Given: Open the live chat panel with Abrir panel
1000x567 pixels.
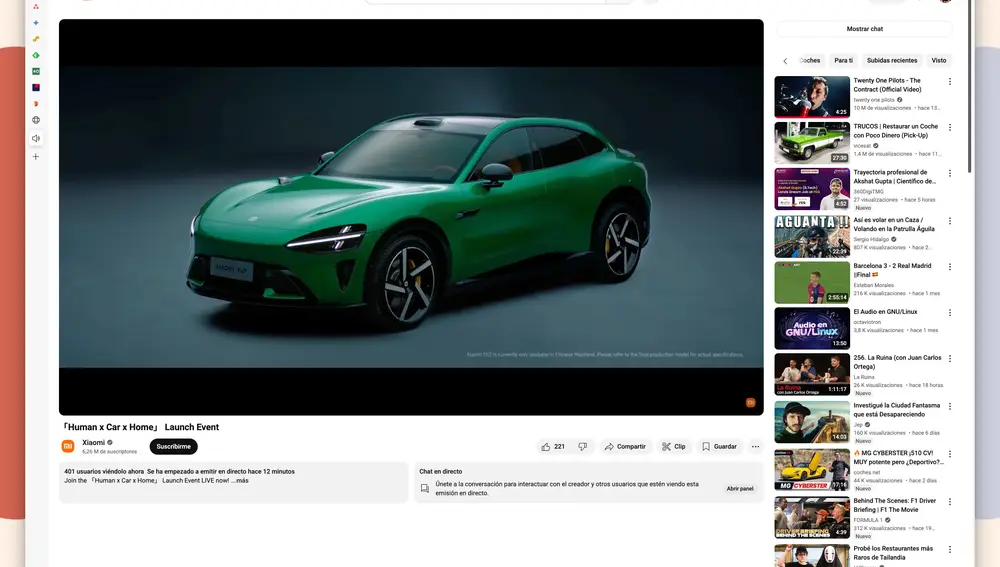Looking at the screenshot, I should pyautogui.click(x=740, y=489).
